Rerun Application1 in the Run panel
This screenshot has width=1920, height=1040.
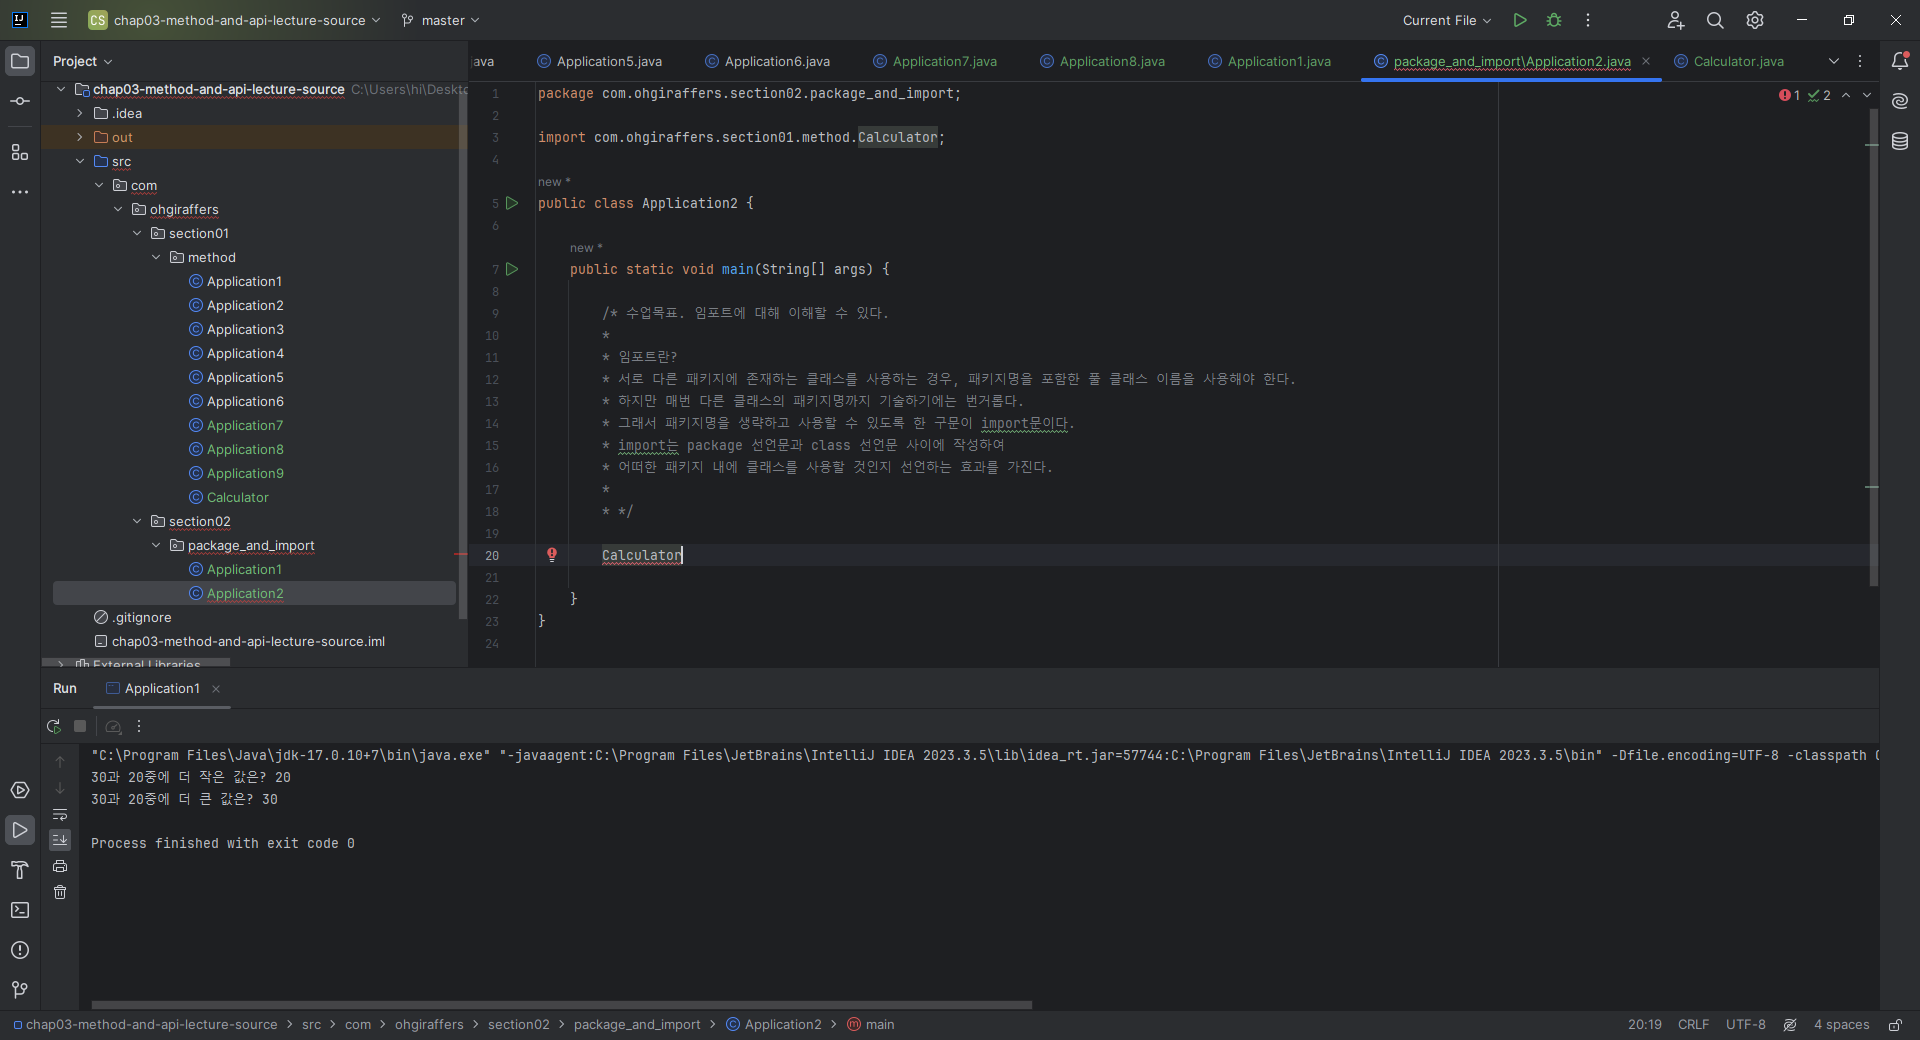click(54, 727)
